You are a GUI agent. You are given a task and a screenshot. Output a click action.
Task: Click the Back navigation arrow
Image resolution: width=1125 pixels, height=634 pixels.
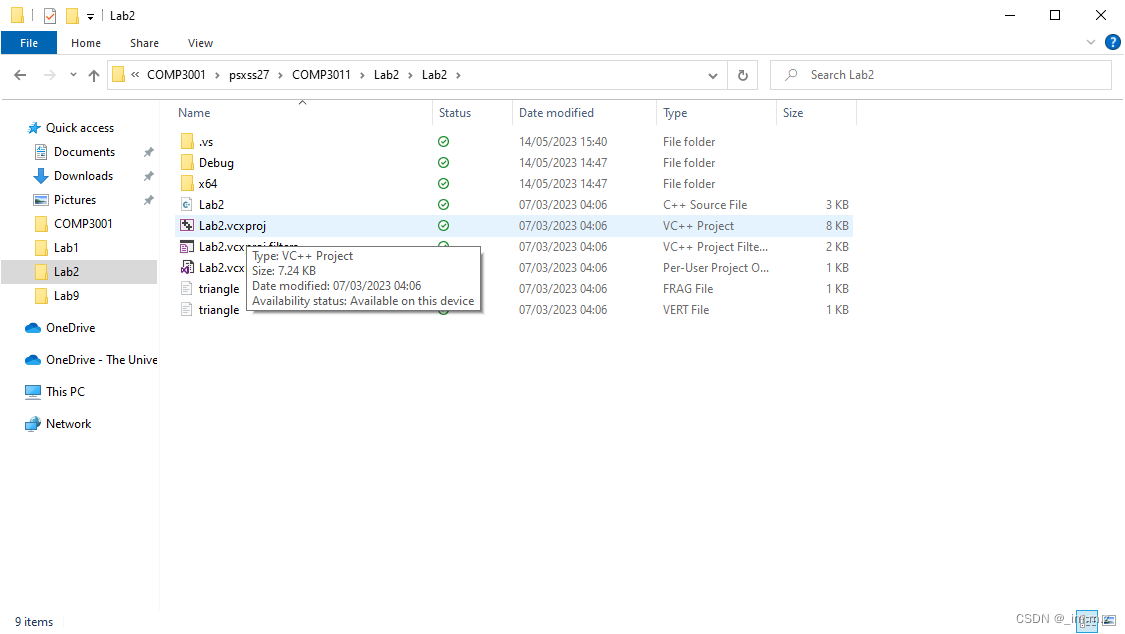coord(20,75)
